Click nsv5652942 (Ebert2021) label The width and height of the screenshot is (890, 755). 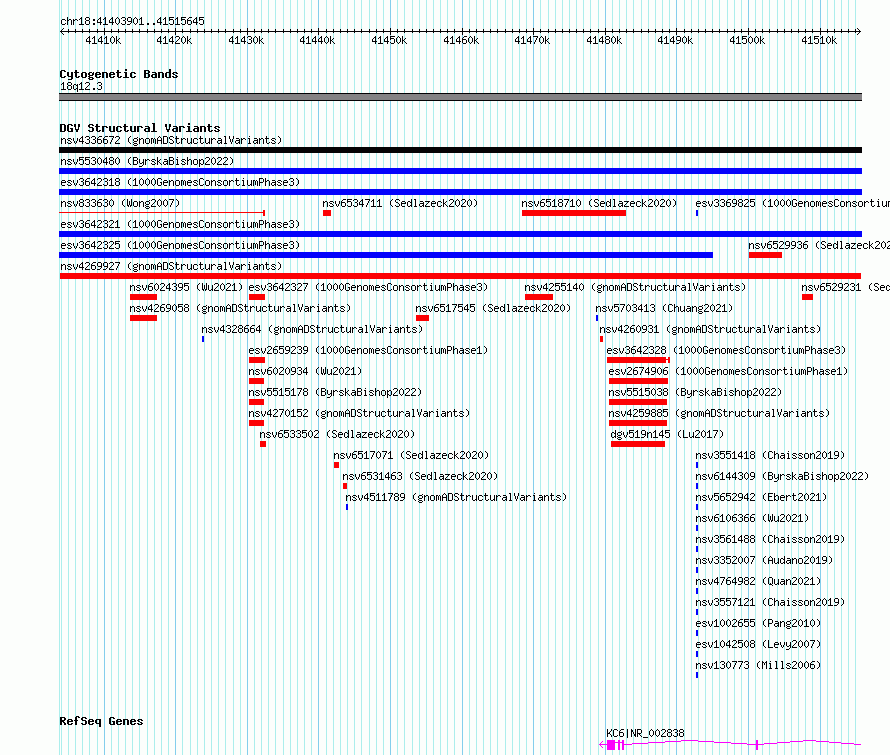point(761,497)
